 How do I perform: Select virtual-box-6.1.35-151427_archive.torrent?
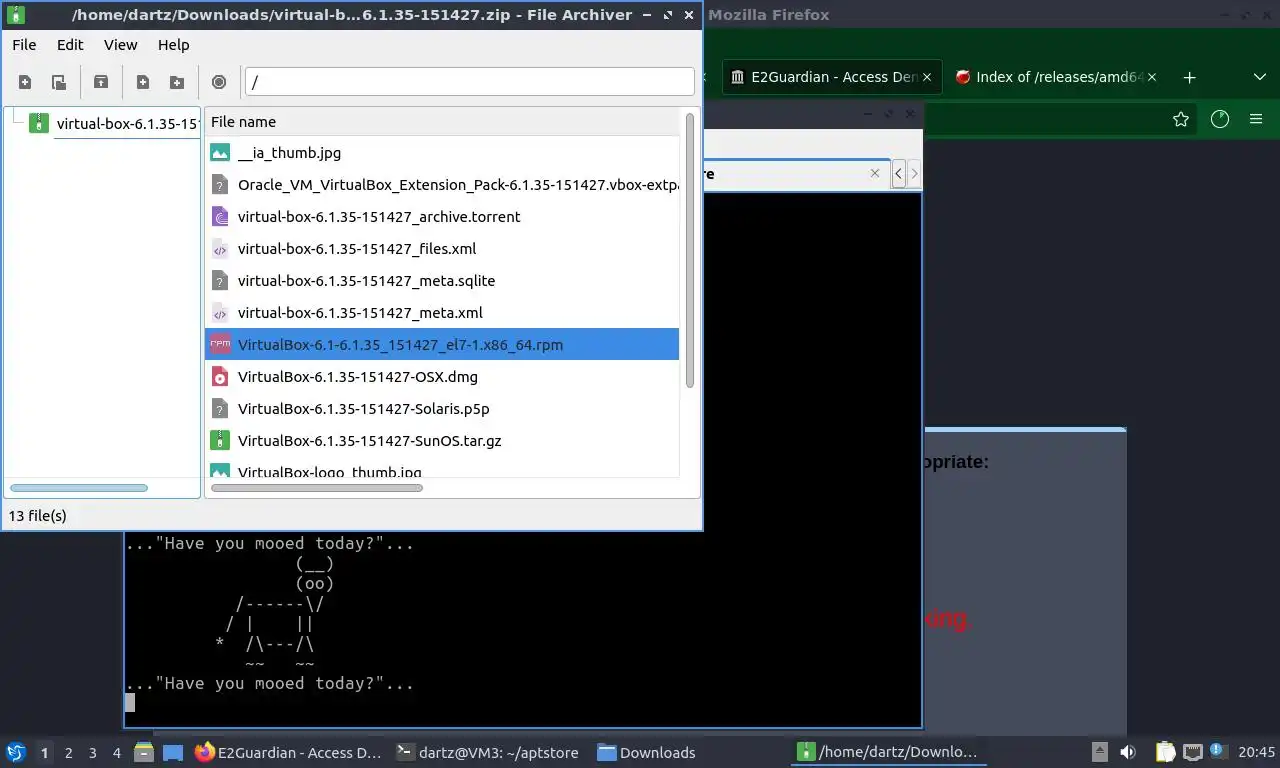[x=442, y=217]
